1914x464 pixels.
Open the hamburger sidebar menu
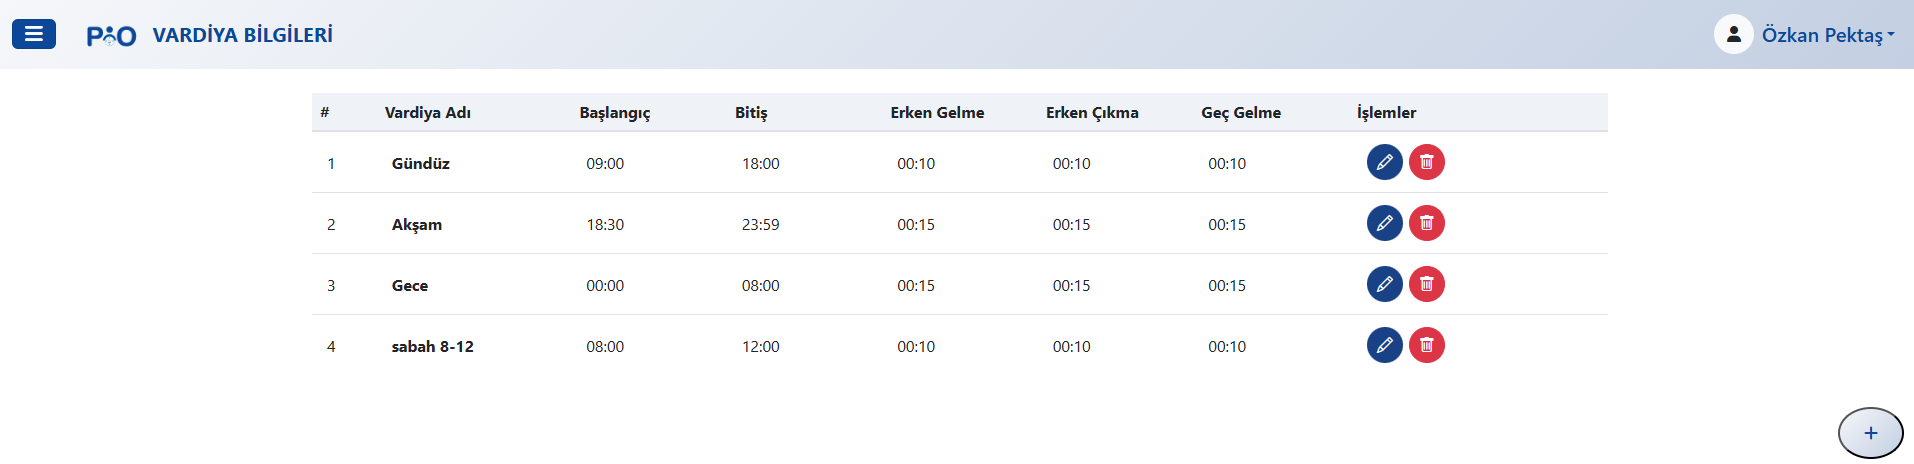[x=33, y=34]
